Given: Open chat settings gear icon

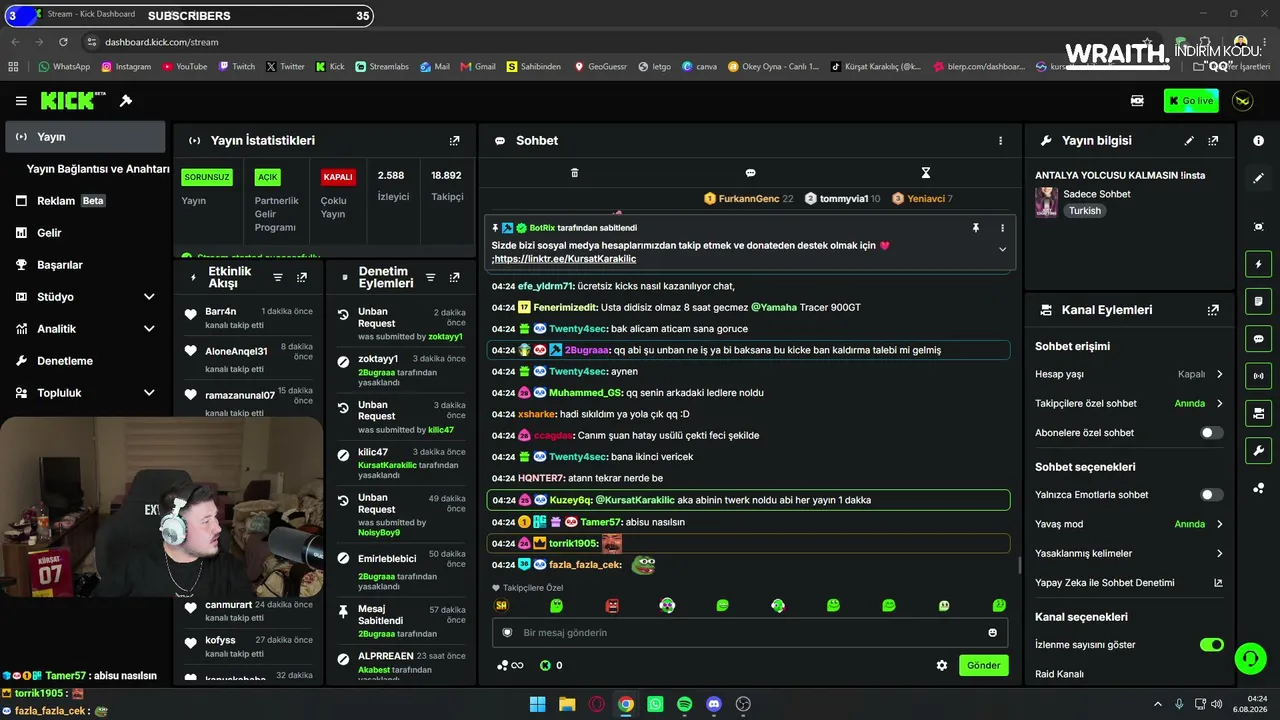Looking at the screenshot, I should point(941,665).
